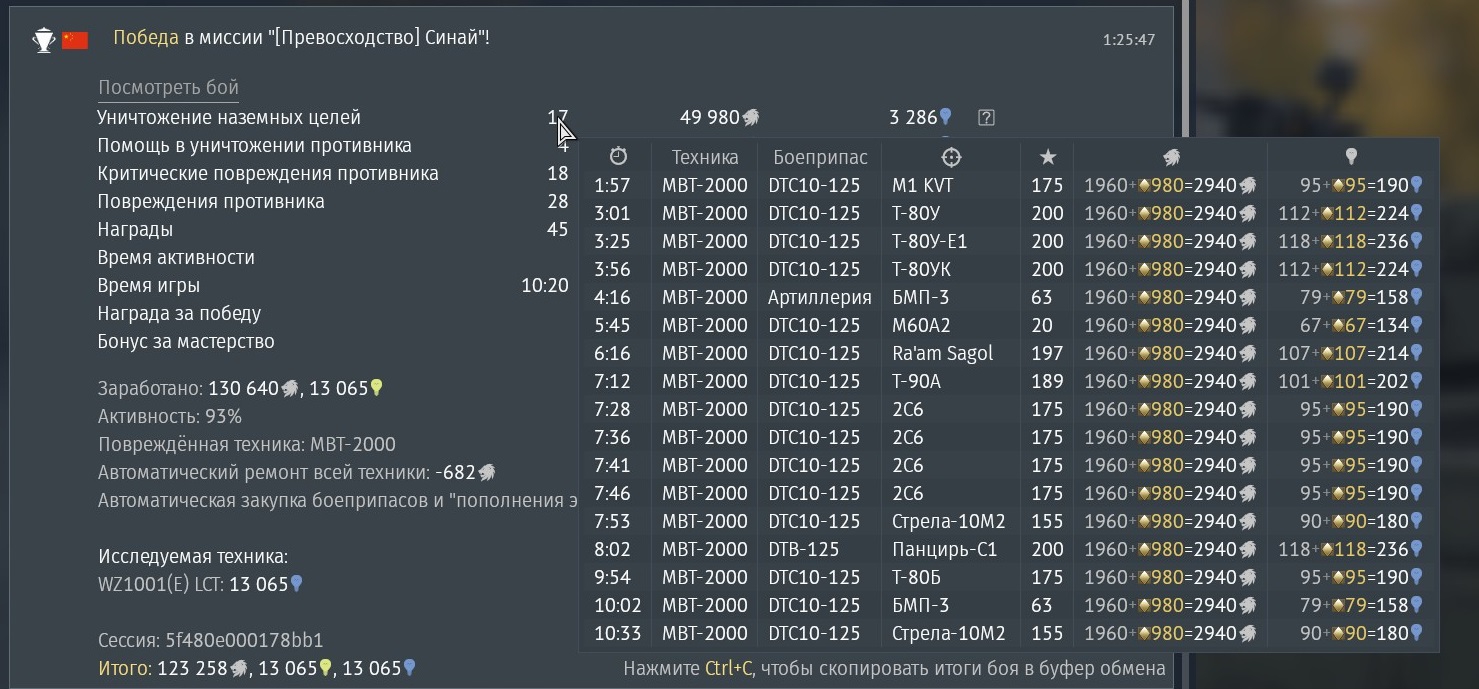The height and width of the screenshot is (689, 1479).
Task: Click the crosshair target icon in the table header
Action: [951, 157]
